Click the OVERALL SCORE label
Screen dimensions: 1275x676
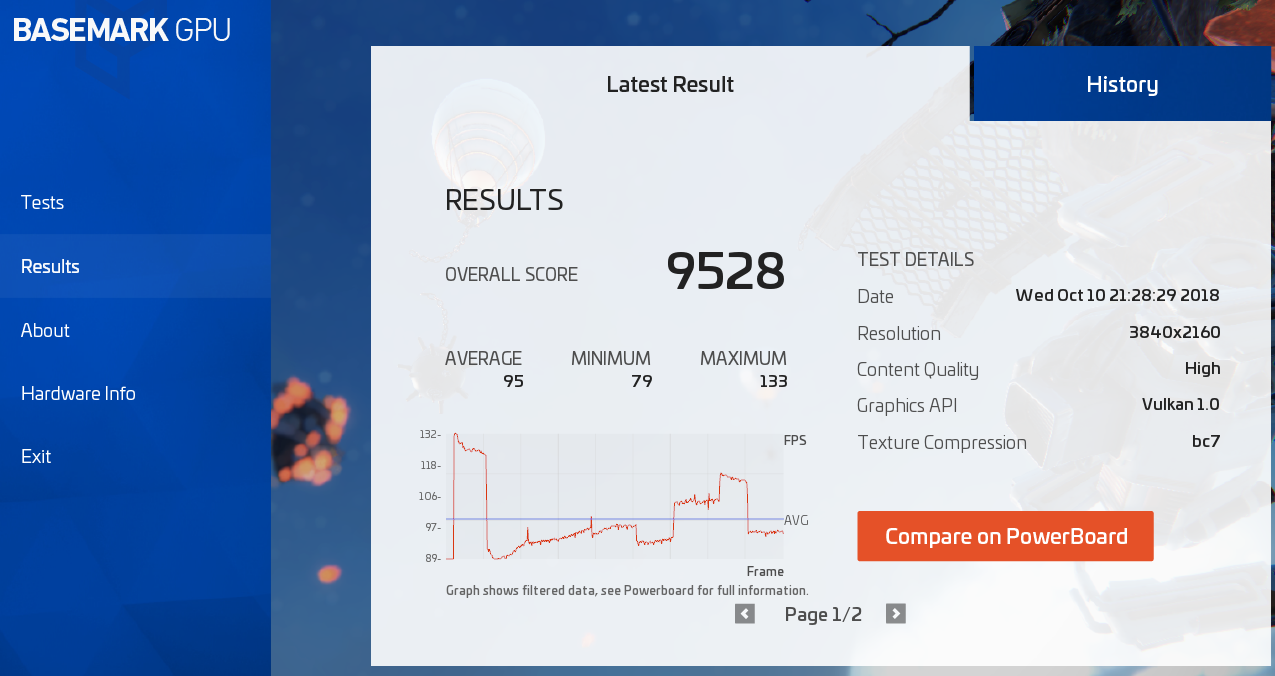pyautogui.click(x=511, y=274)
